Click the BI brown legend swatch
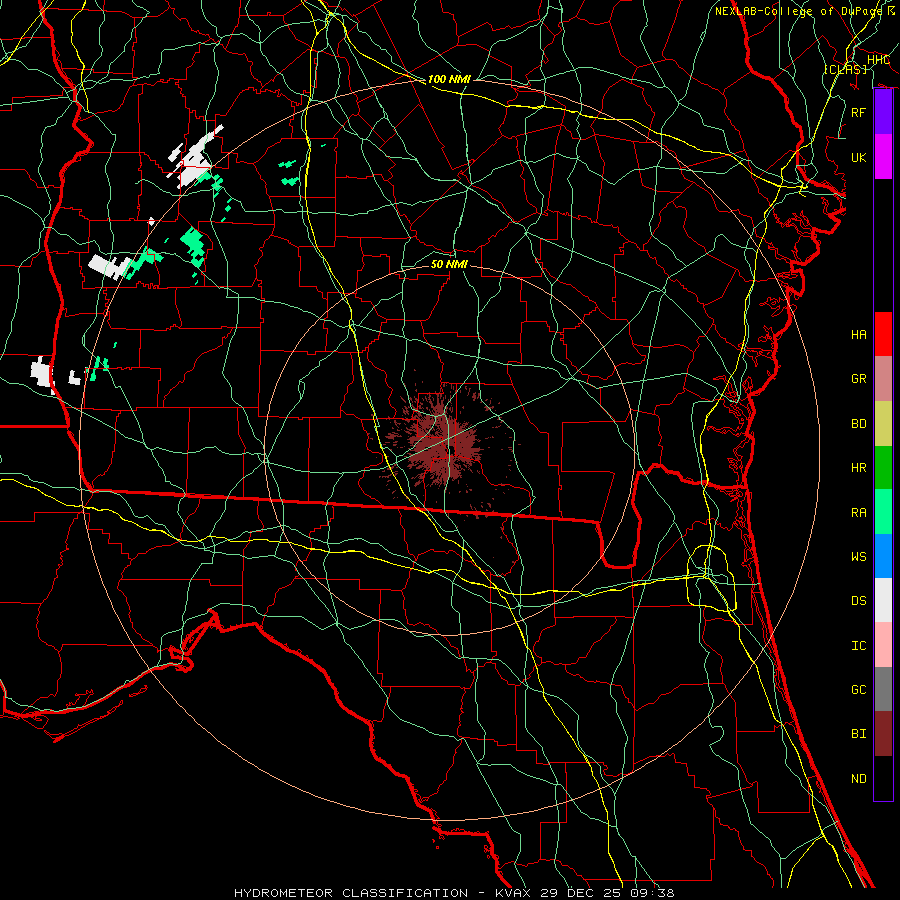The width and height of the screenshot is (900, 900). coord(883,734)
